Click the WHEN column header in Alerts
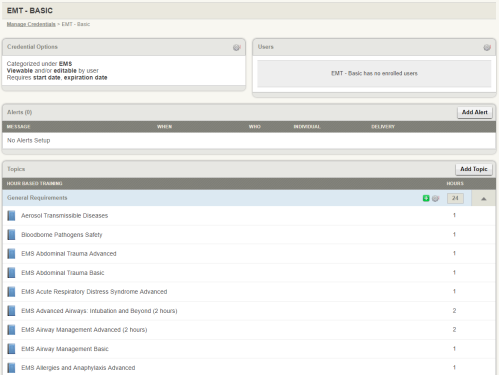Screen dimensions: 499x375 tap(165, 127)
